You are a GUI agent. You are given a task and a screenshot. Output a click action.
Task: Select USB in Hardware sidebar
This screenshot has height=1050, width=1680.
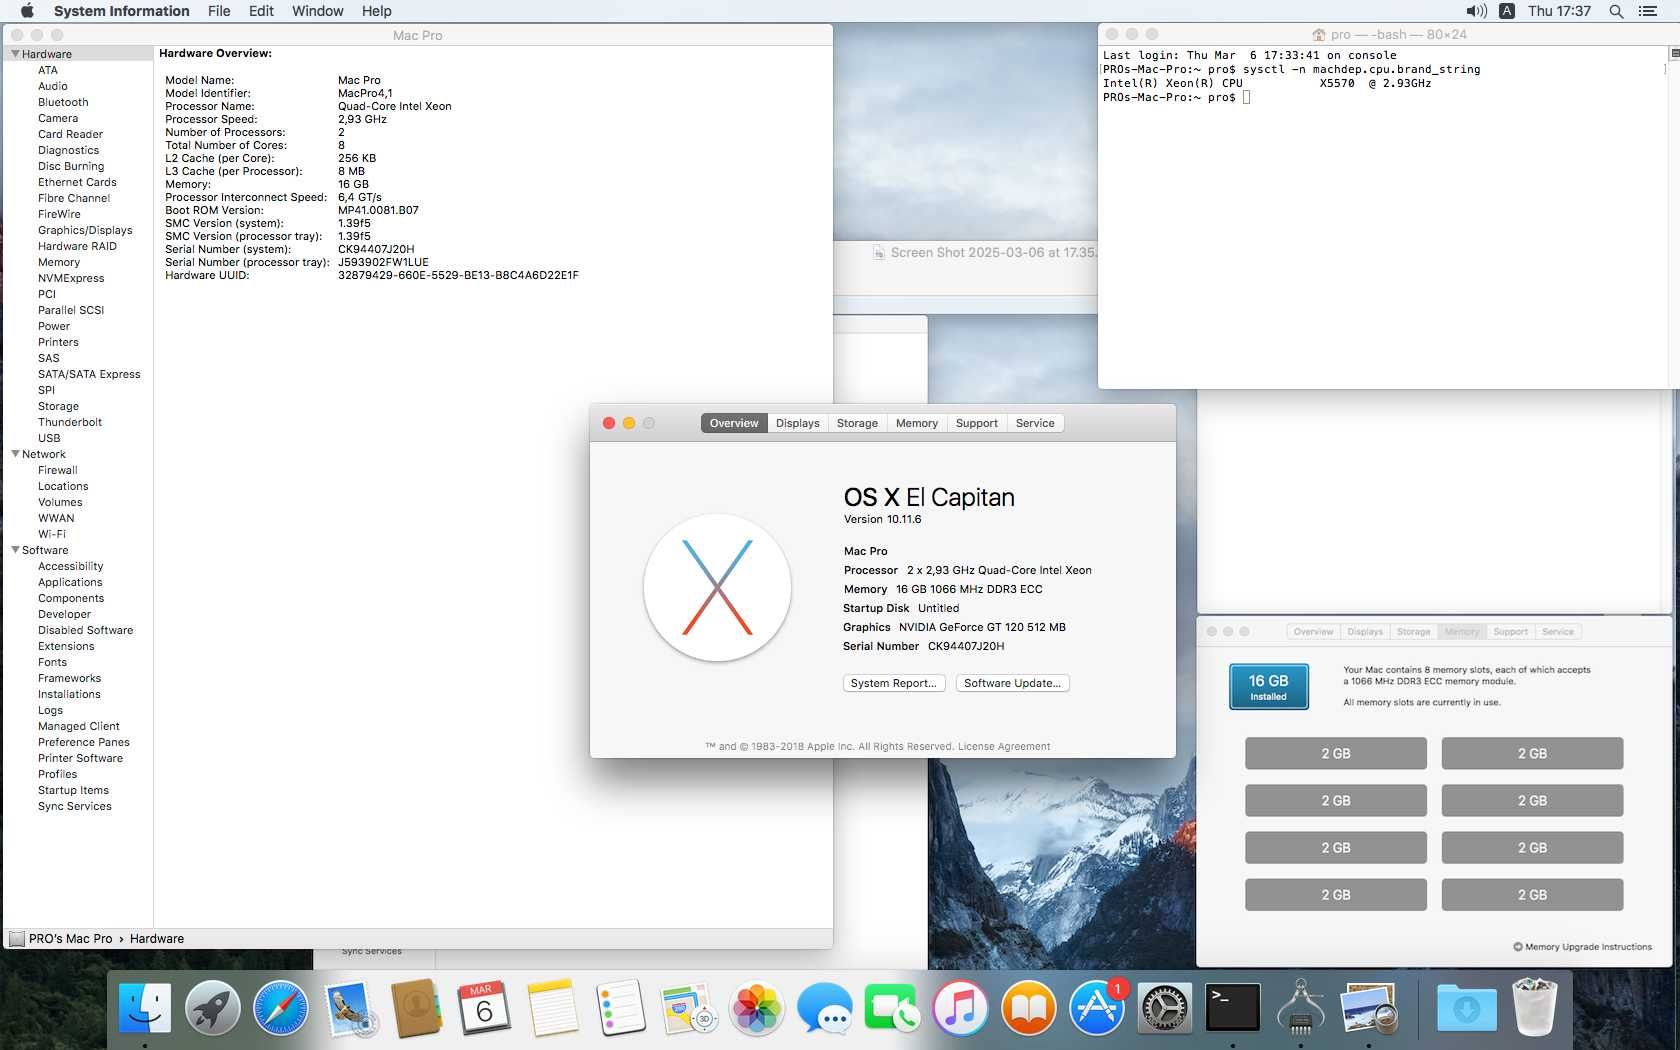(x=49, y=438)
